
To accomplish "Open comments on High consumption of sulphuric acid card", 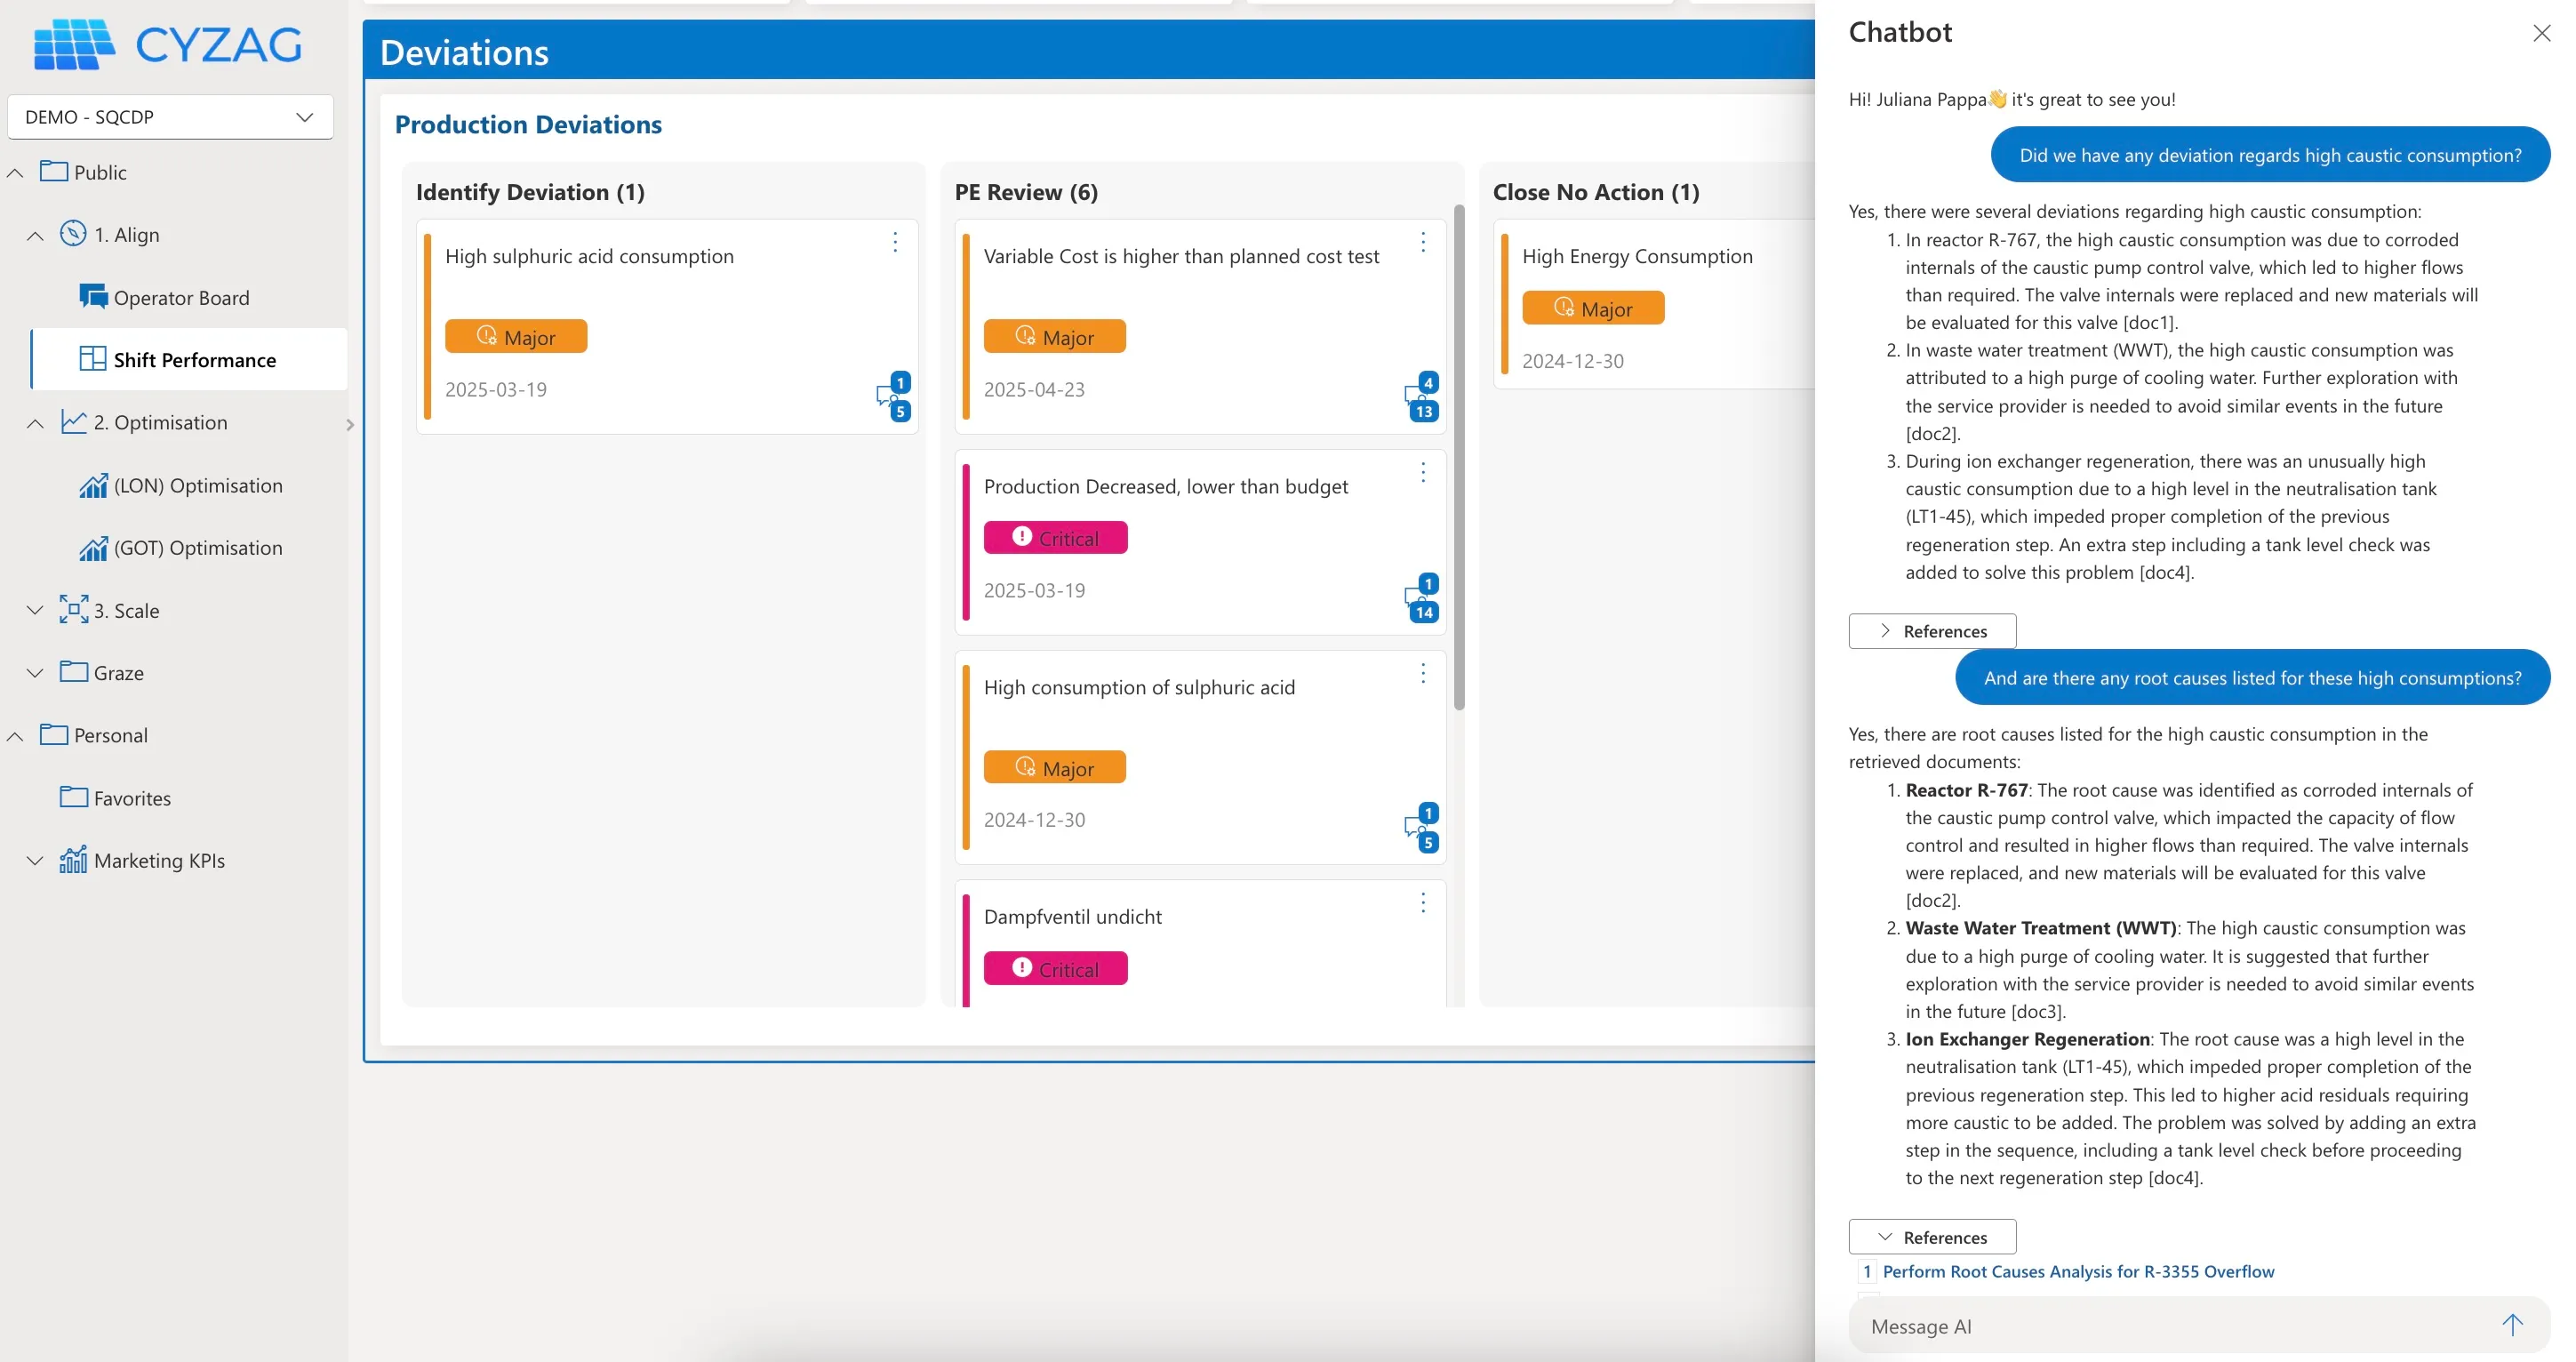I will tap(1421, 827).
